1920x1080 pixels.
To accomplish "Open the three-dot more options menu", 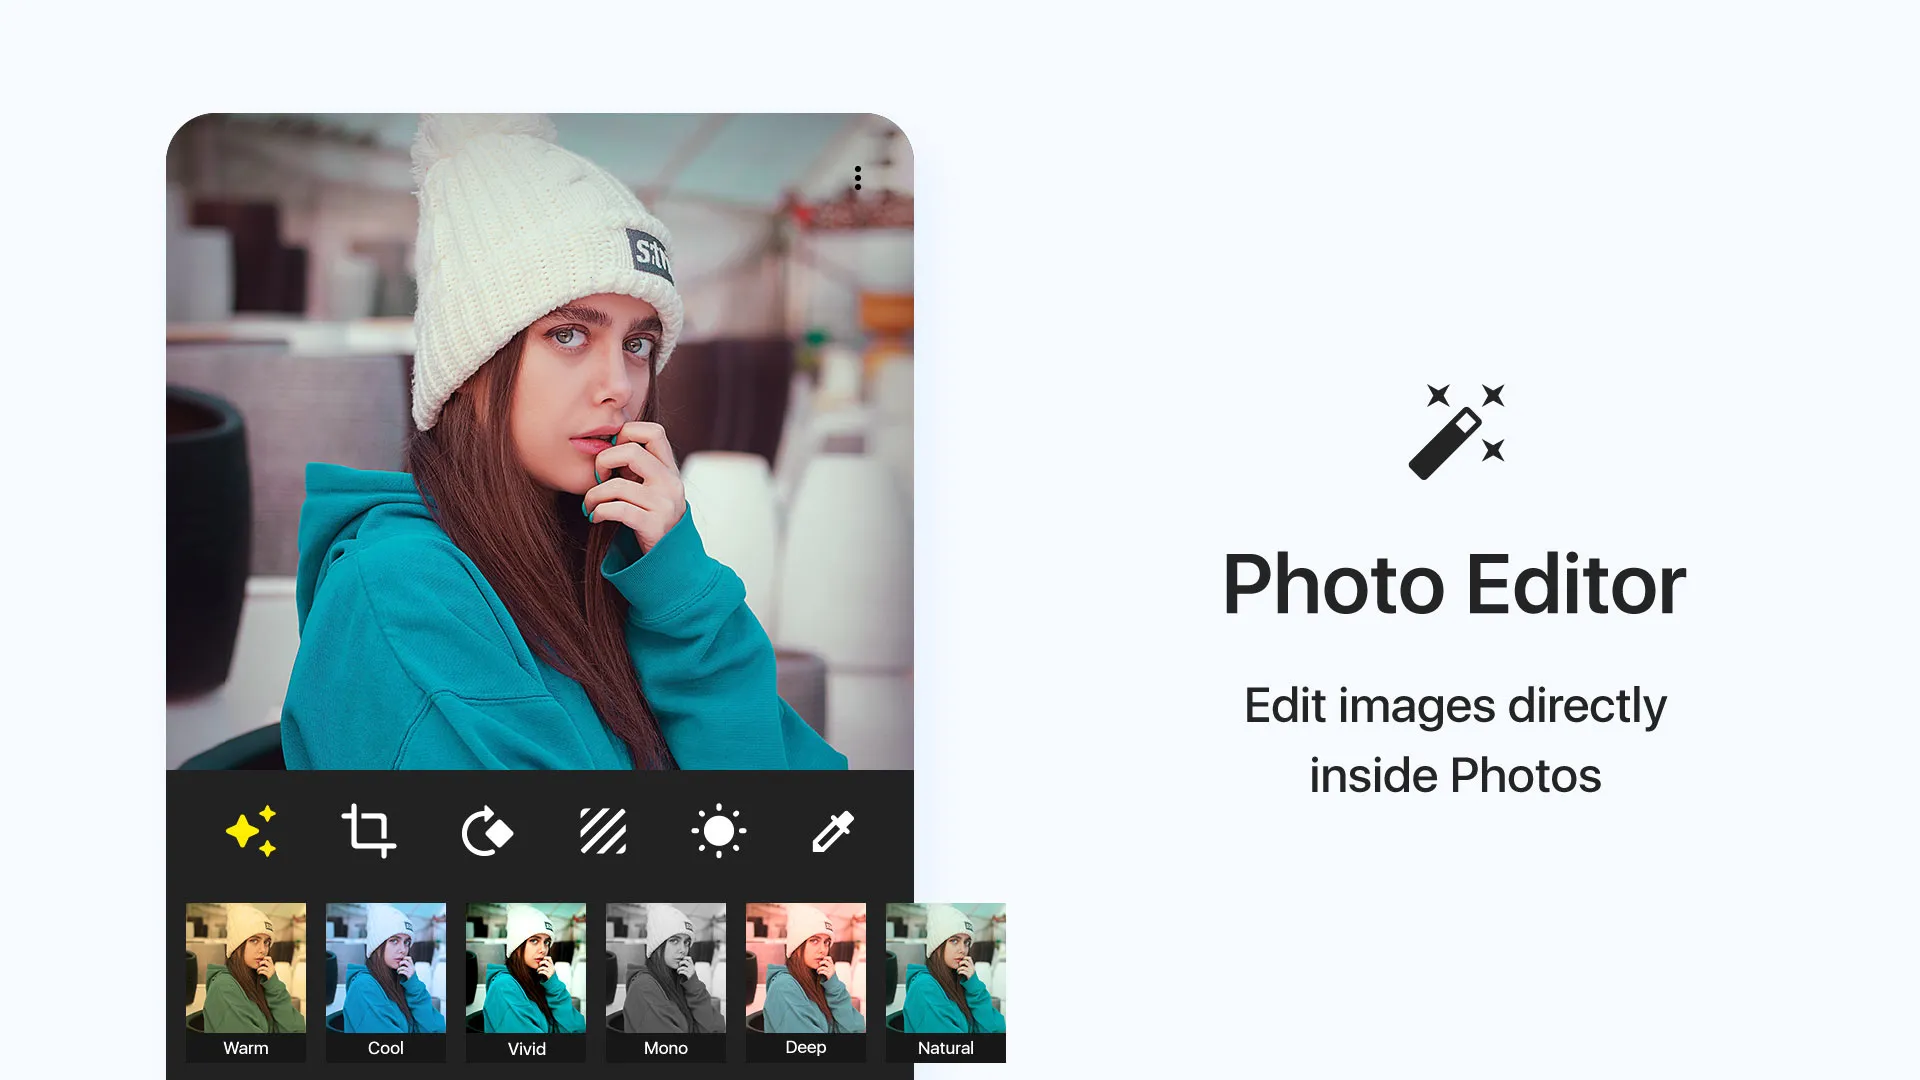I will tap(857, 178).
